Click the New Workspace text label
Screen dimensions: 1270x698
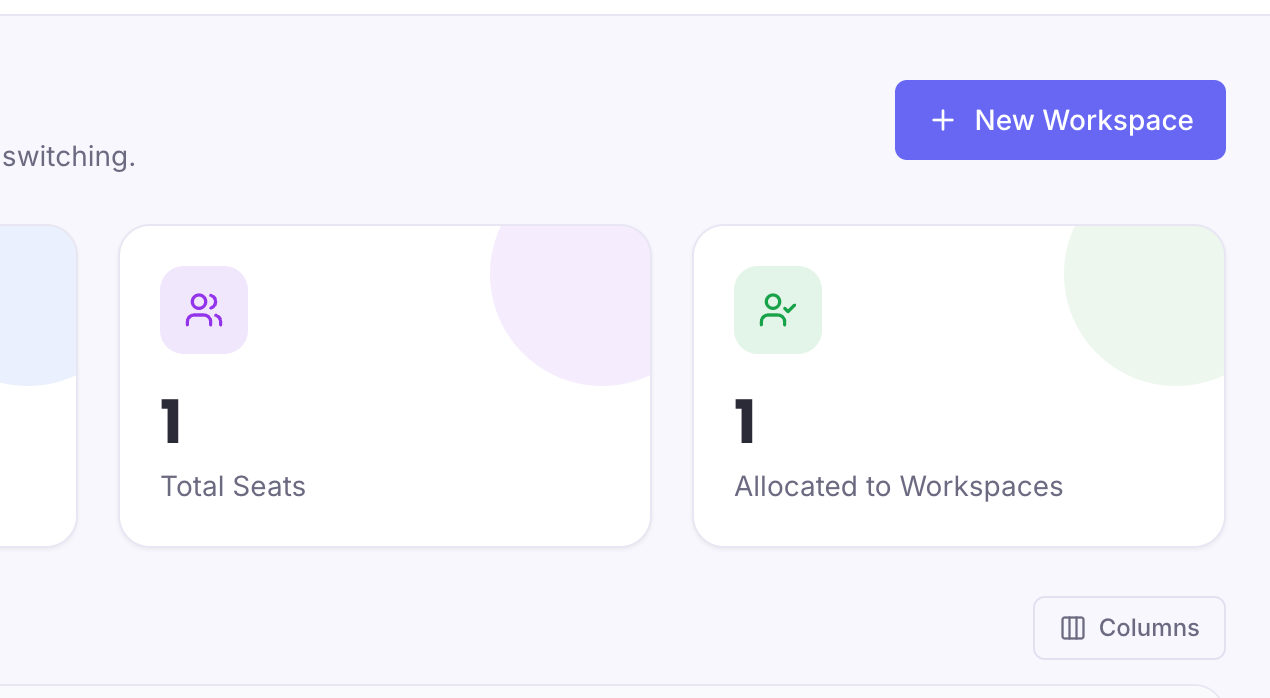1084,120
